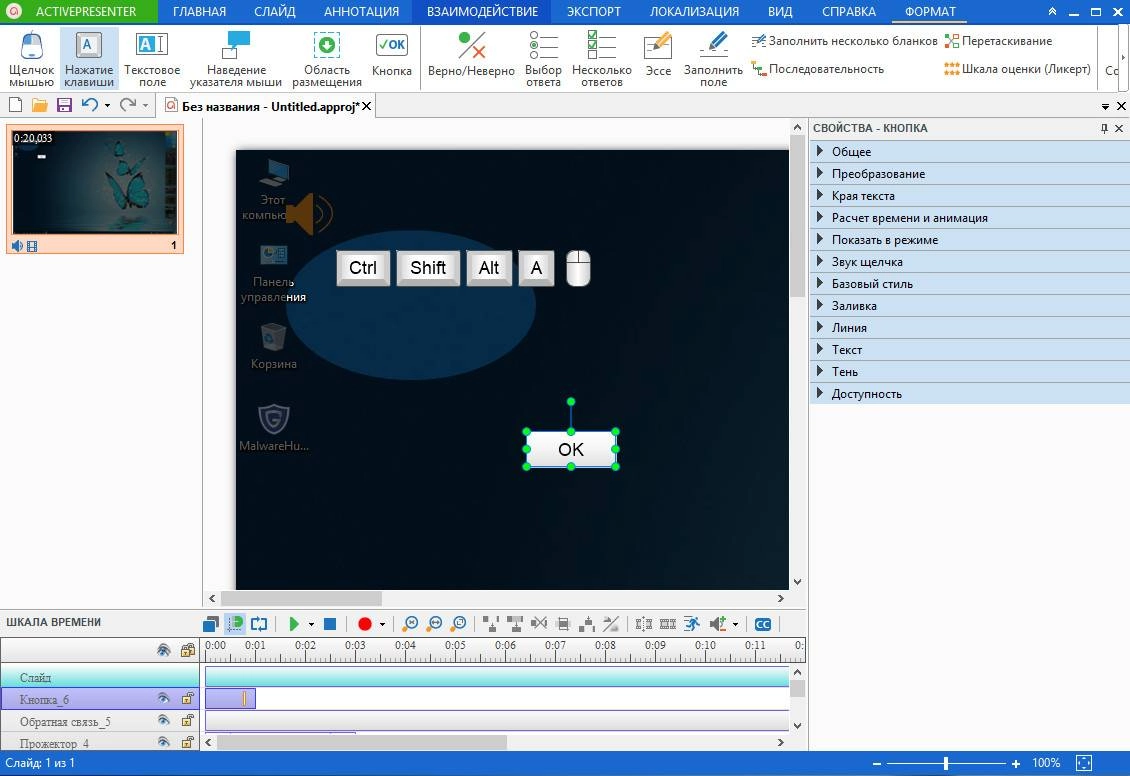The width and height of the screenshot is (1130, 776).
Task: Play the slide preview on the timeline
Action: 293,624
